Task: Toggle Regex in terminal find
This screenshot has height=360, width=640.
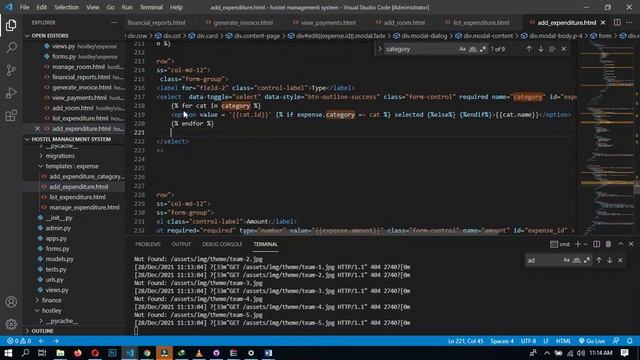Action: point(587,260)
